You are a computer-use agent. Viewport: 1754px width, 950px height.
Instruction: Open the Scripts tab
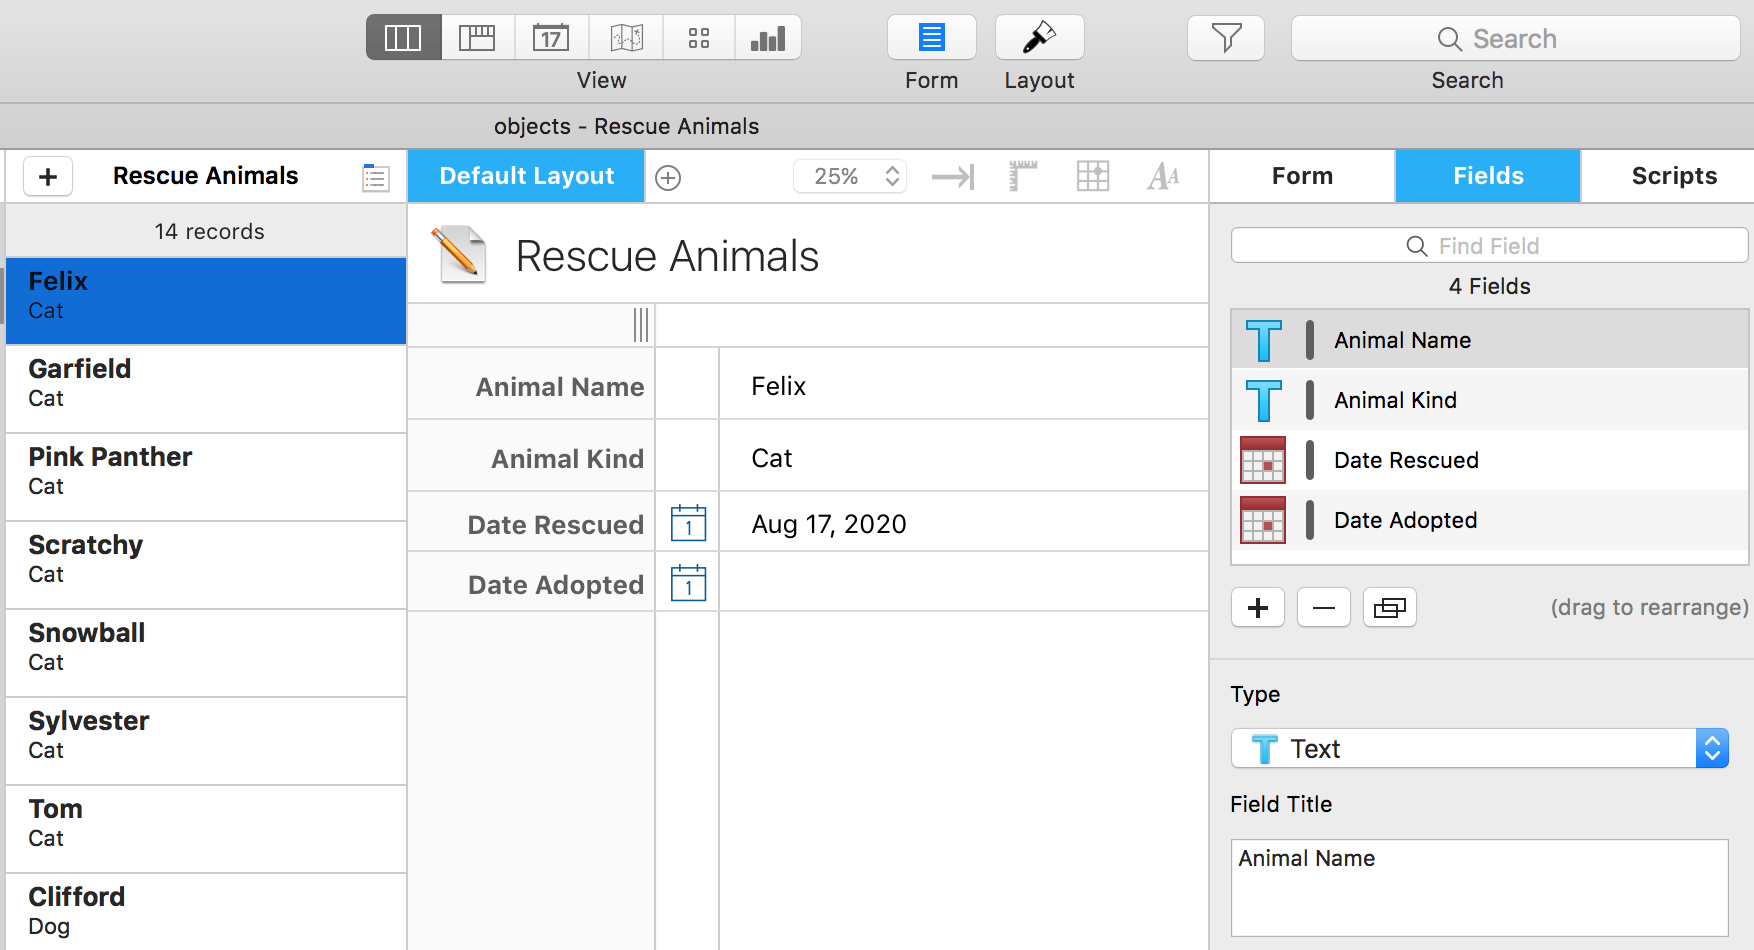tap(1673, 176)
